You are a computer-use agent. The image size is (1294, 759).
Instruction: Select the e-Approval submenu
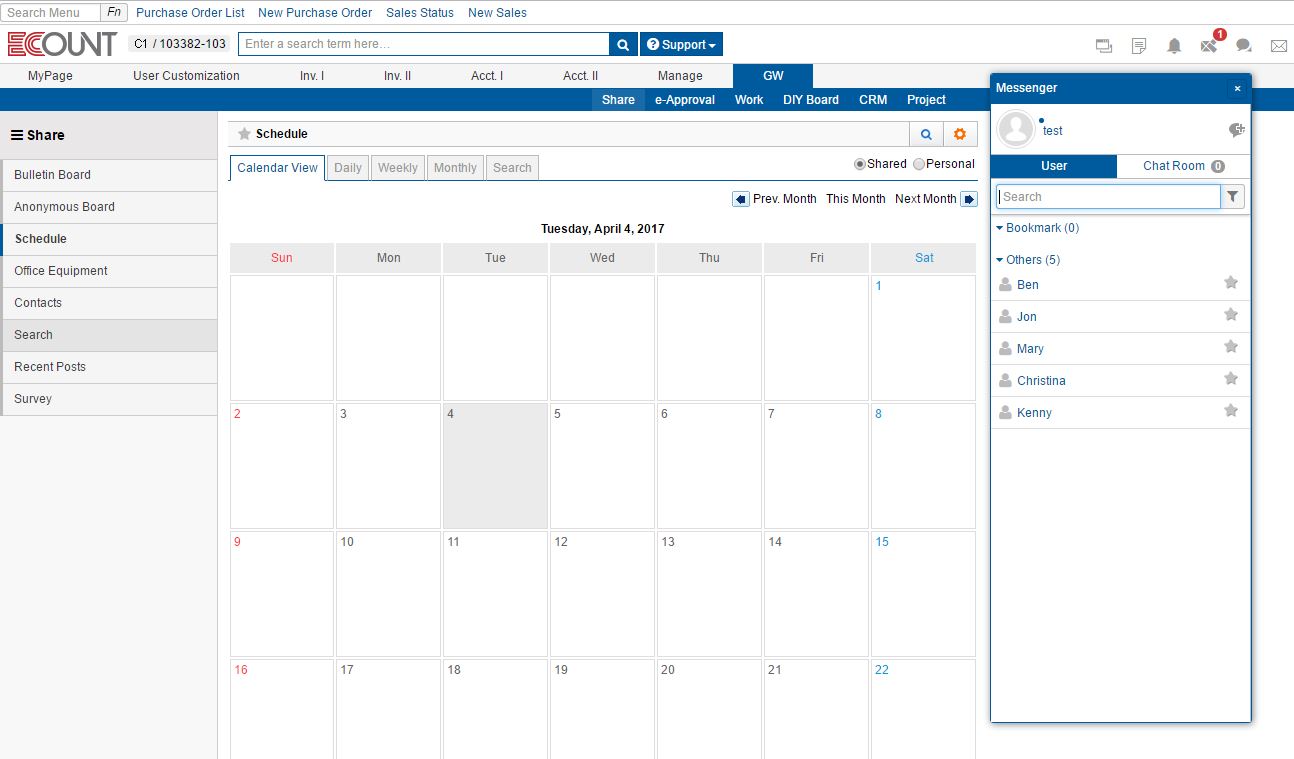pos(685,100)
